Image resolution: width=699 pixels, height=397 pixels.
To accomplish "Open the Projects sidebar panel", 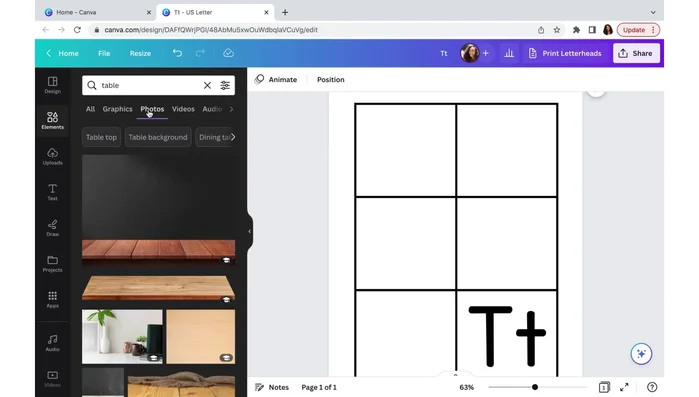I will [52, 263].
